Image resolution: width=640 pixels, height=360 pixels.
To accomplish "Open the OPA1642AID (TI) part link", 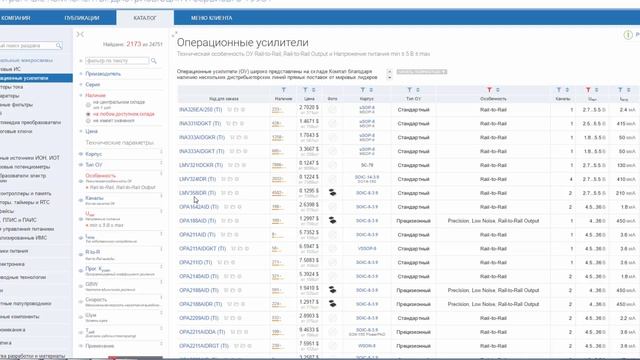I will tap(199, 207).
